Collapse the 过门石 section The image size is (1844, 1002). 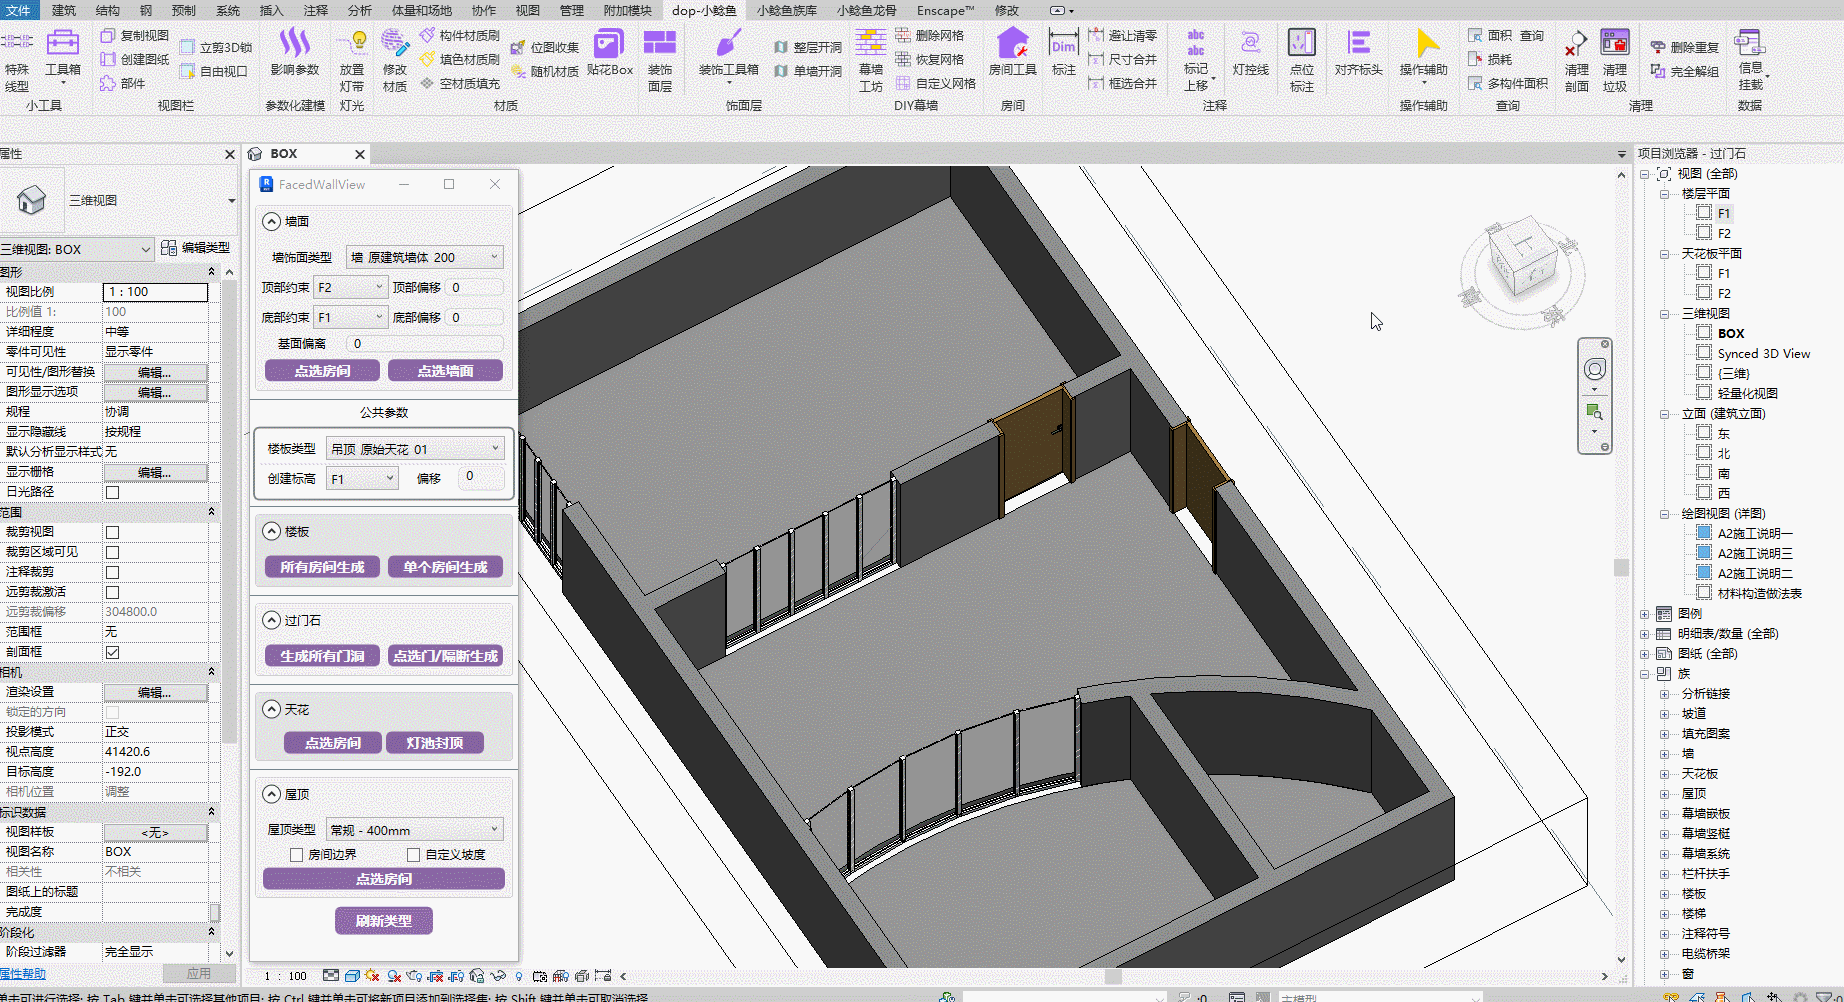point(271,620)
